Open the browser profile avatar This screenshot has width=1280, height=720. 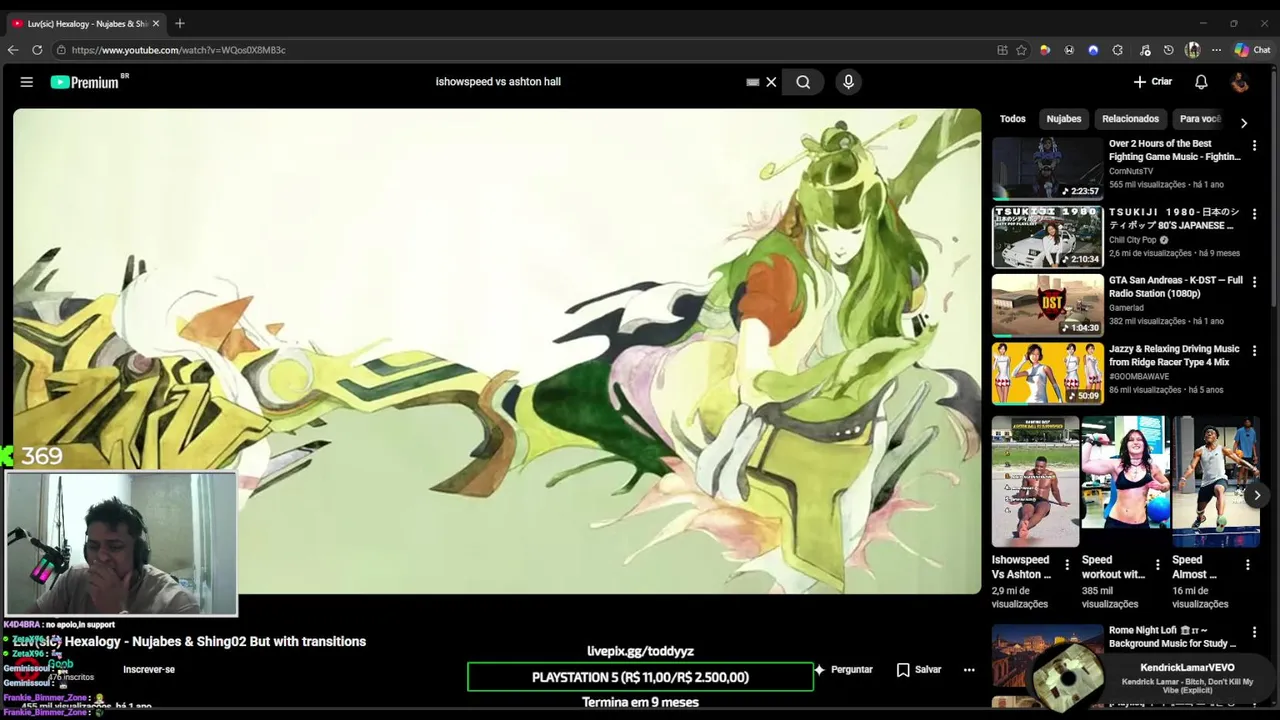(x=1192, y=50)
